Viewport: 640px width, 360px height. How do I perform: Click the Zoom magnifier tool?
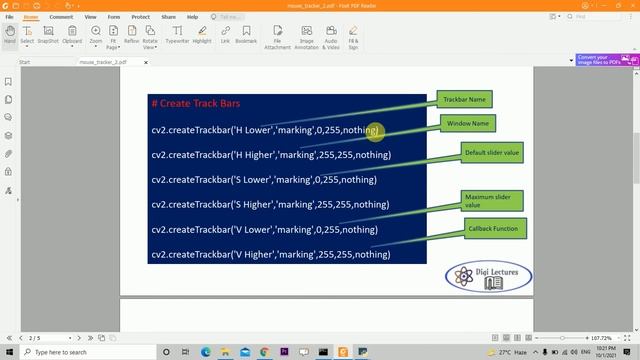pos(96,33)
